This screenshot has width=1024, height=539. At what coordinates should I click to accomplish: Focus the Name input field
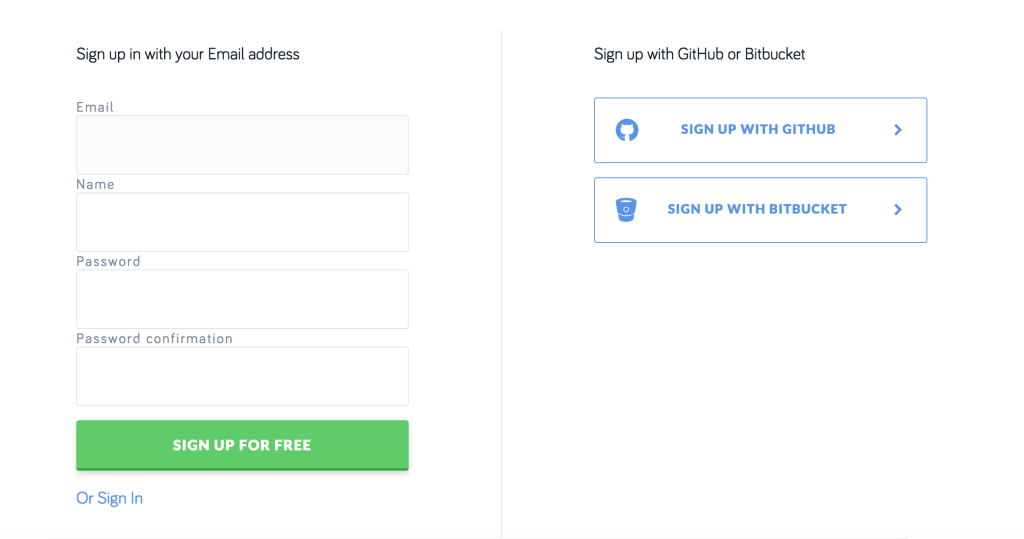click(242, 222)
